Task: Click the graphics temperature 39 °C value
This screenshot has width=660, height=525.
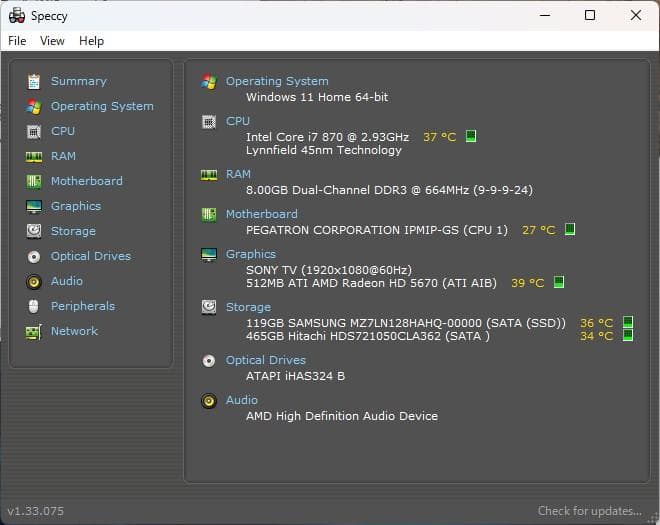Action: click(527, 283)
